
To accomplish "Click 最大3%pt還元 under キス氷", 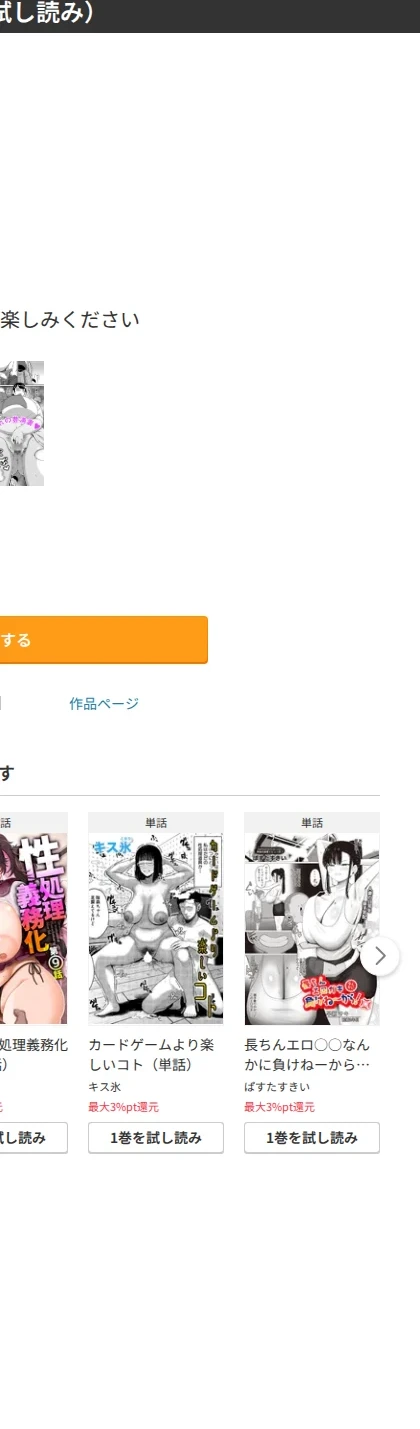I will [x=123, y=1107].
